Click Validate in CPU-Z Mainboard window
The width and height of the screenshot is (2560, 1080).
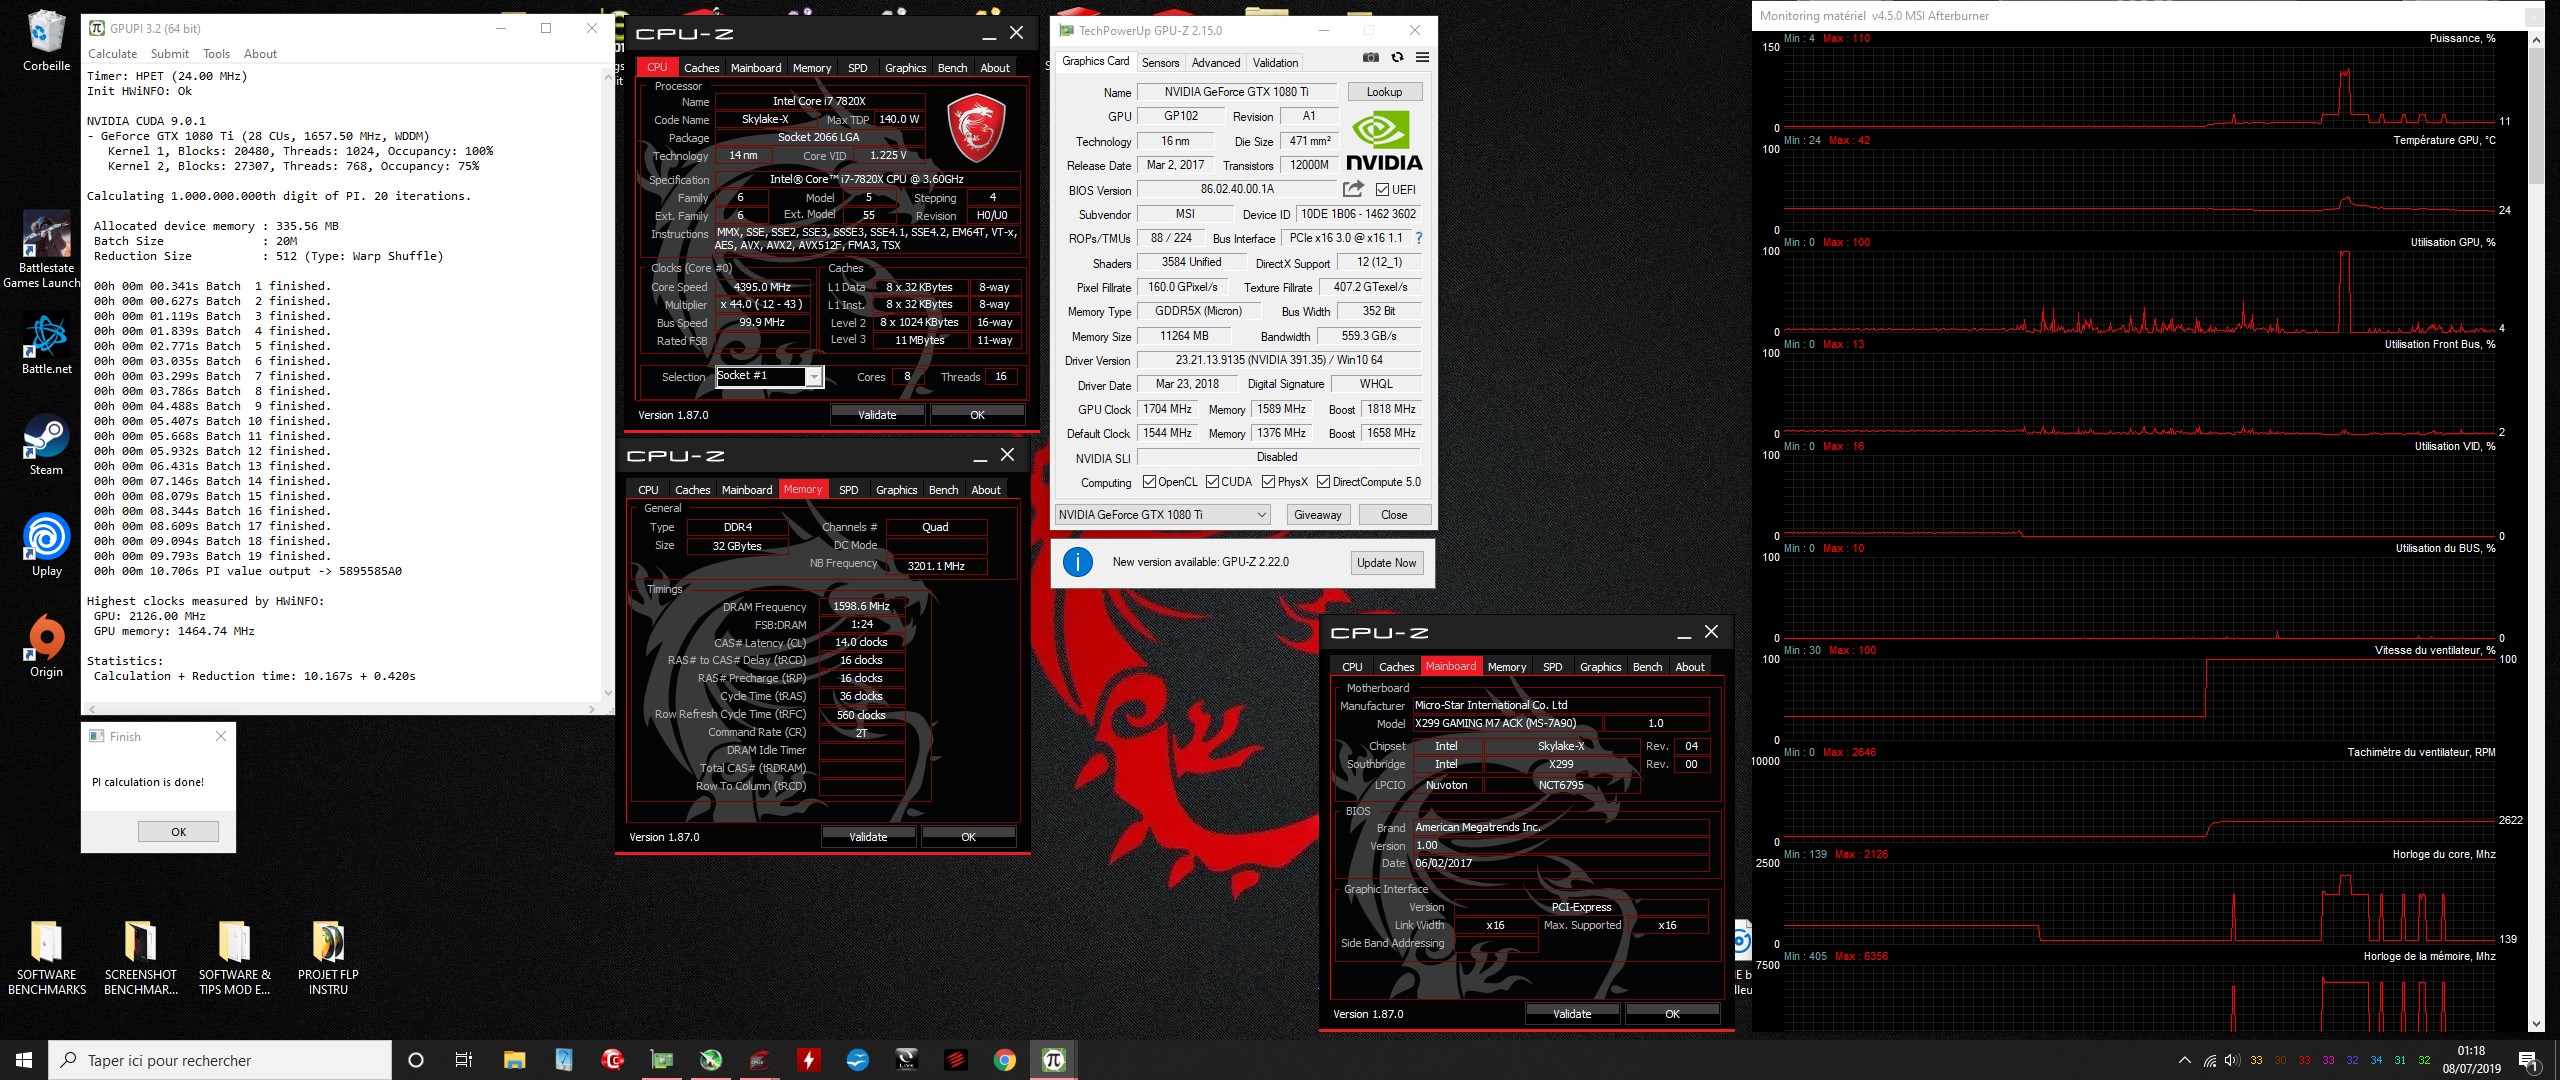(1572, 1013)
